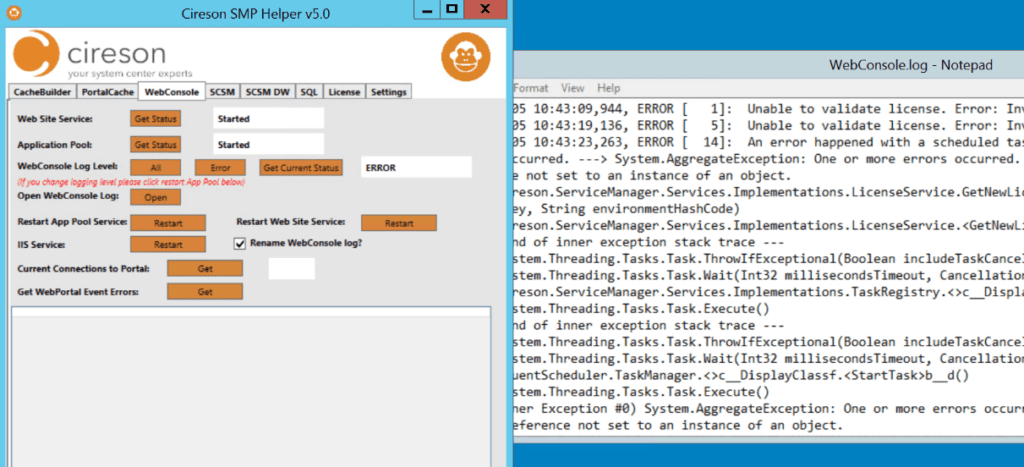
Task: Click the Application Pool status field
Action: 268,144
